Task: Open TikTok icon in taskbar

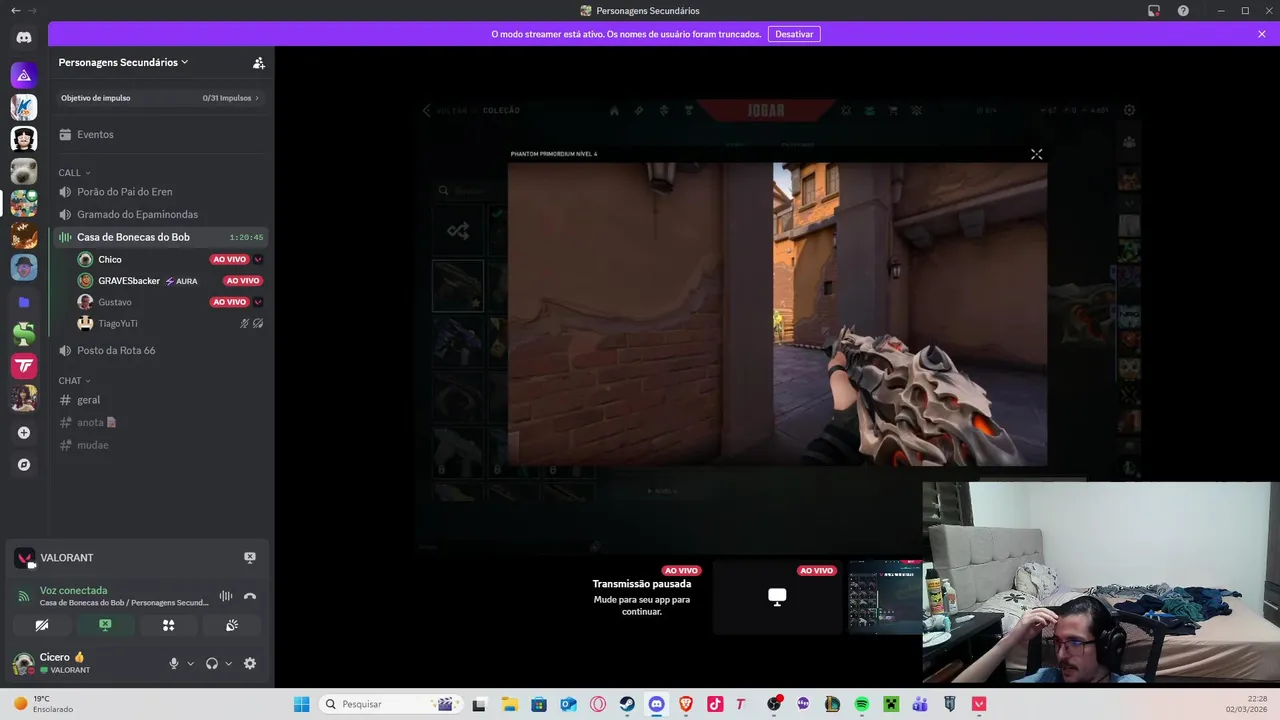Action: 715,704
